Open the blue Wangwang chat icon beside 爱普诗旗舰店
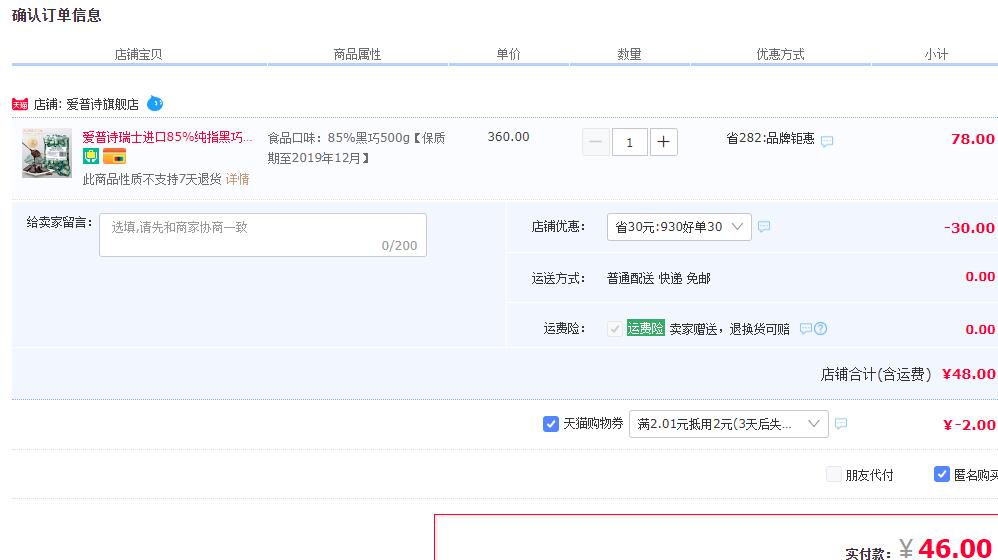 (155, 103)
